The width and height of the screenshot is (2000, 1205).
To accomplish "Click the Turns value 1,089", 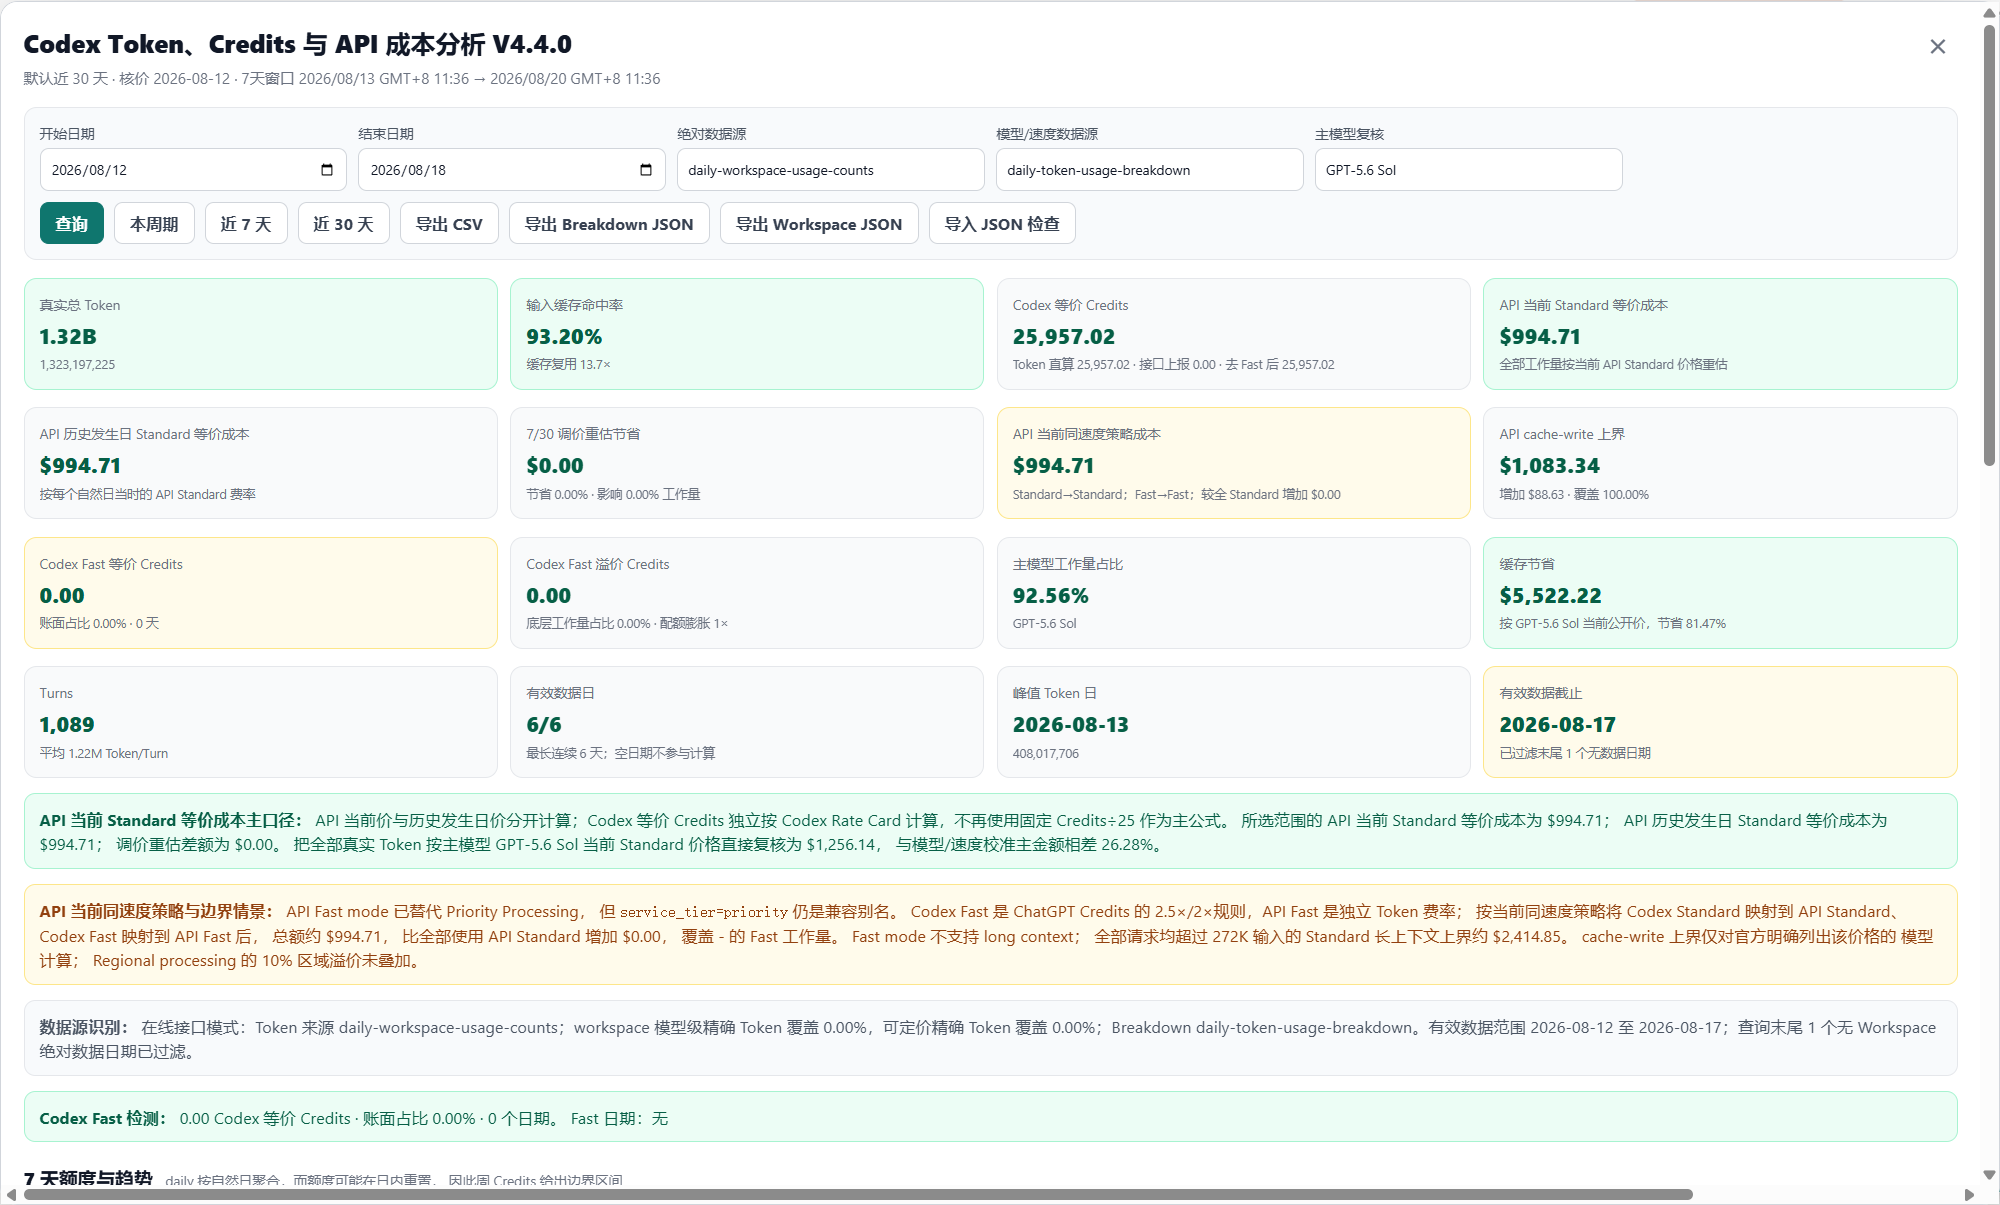I will (67, 725).
